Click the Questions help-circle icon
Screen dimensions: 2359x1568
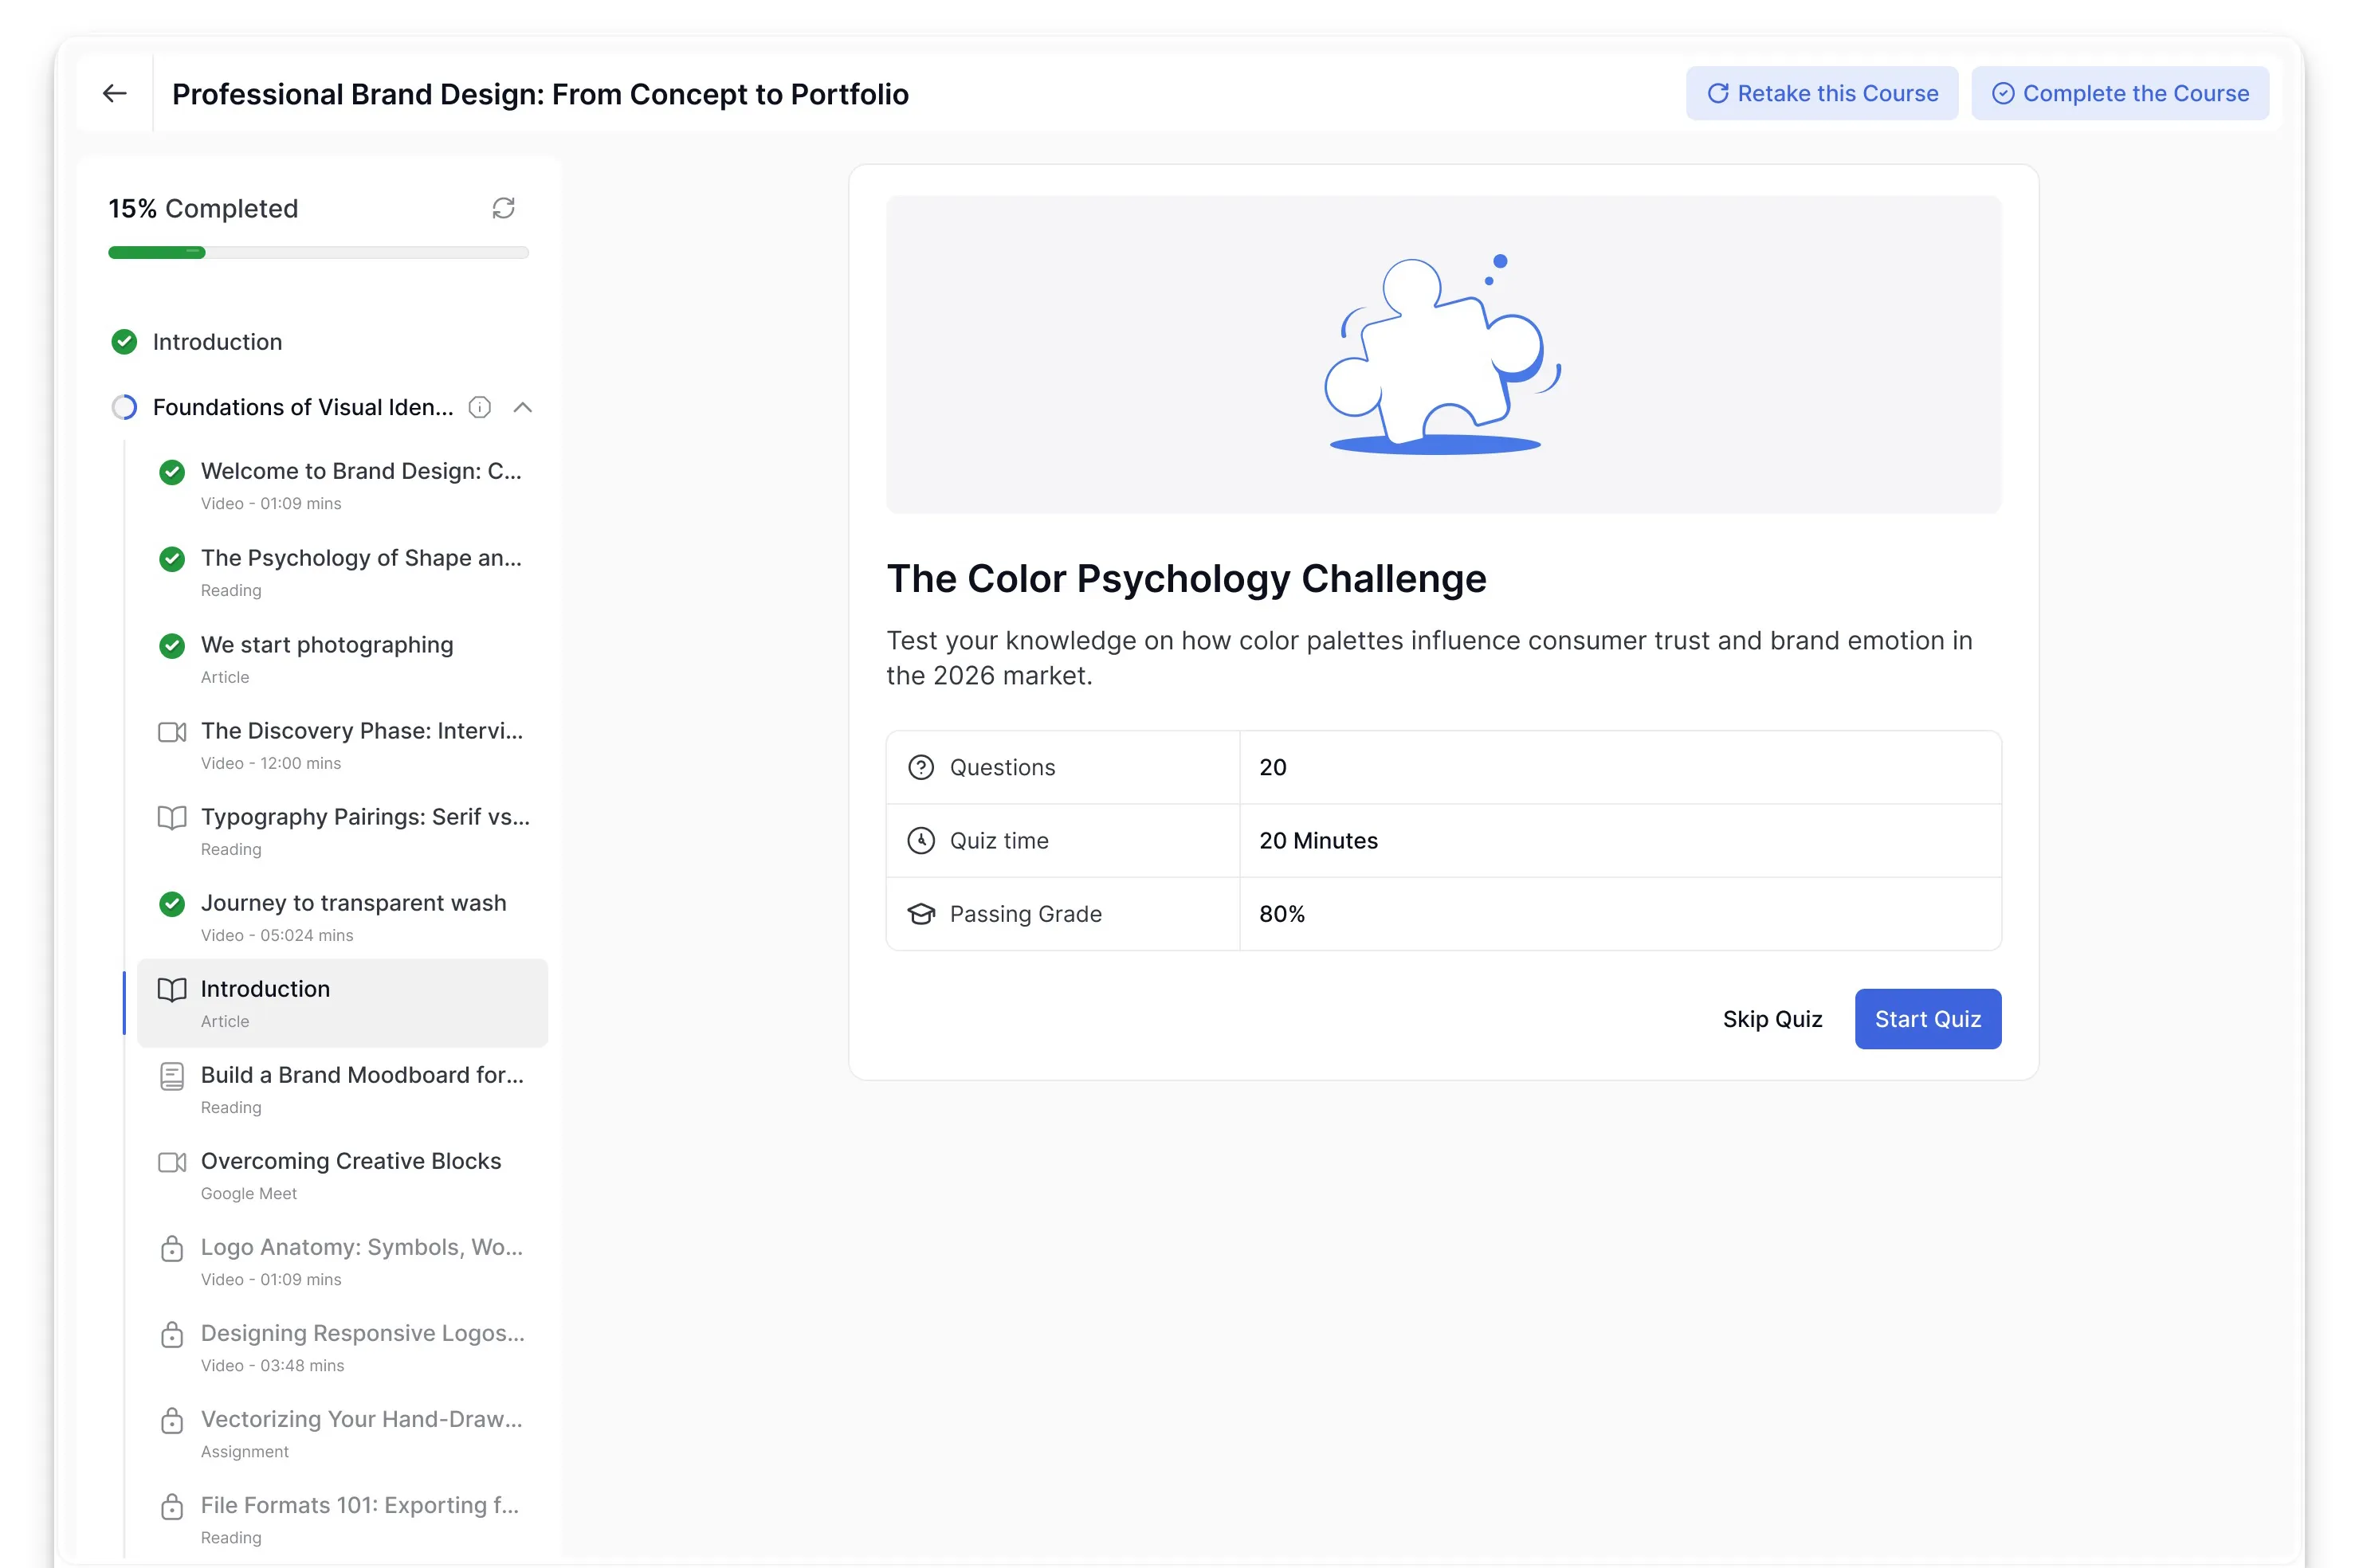(920, 767)
